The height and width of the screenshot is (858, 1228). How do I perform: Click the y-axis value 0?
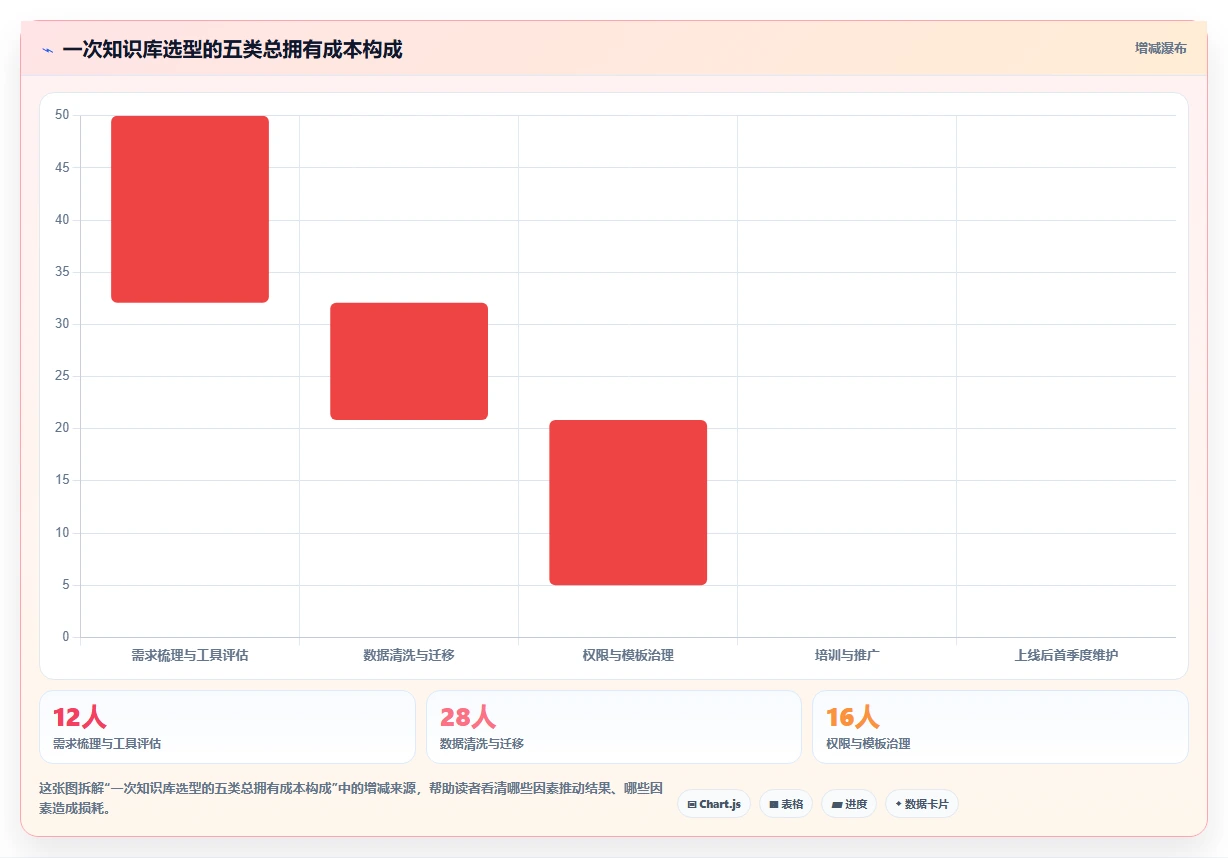pos(66,637)
